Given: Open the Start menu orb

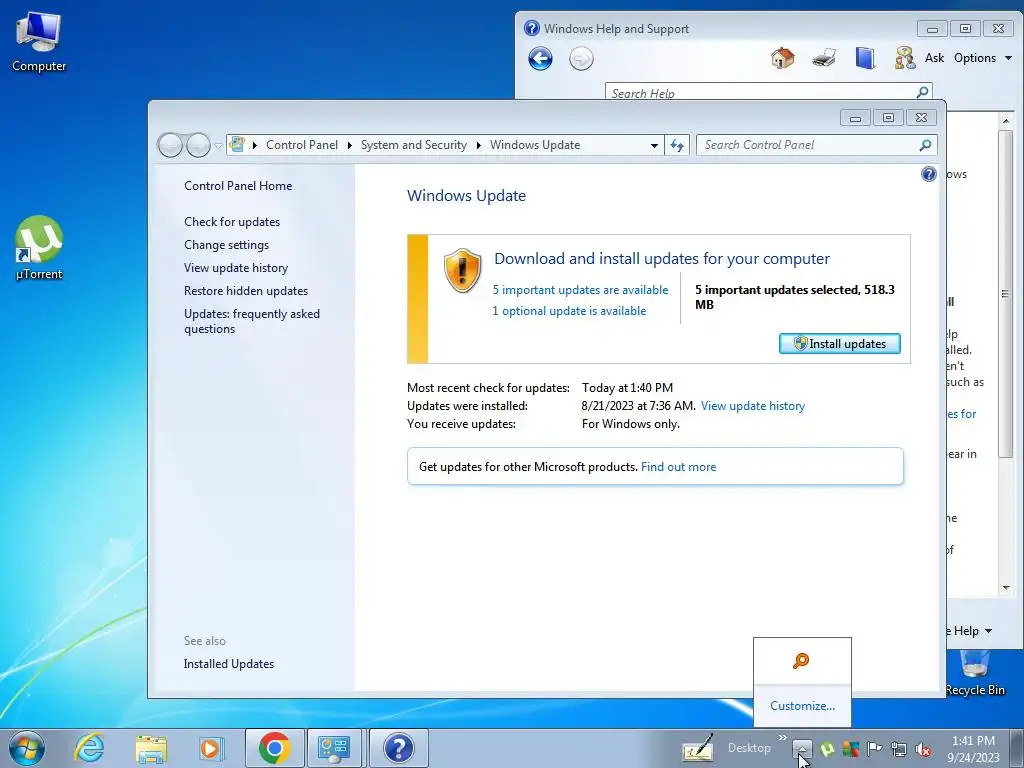Looking at the screenshot, I should [27, 748].
